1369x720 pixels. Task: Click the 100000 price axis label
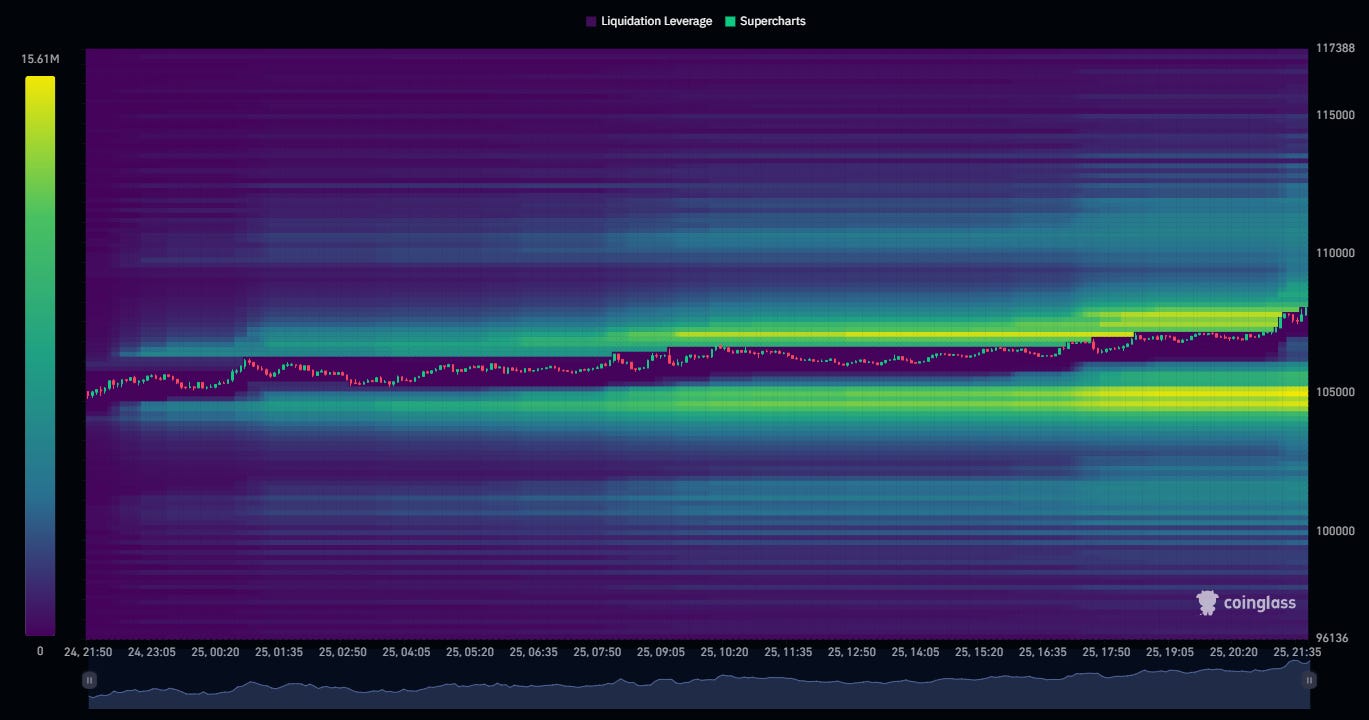(1335, 531)
